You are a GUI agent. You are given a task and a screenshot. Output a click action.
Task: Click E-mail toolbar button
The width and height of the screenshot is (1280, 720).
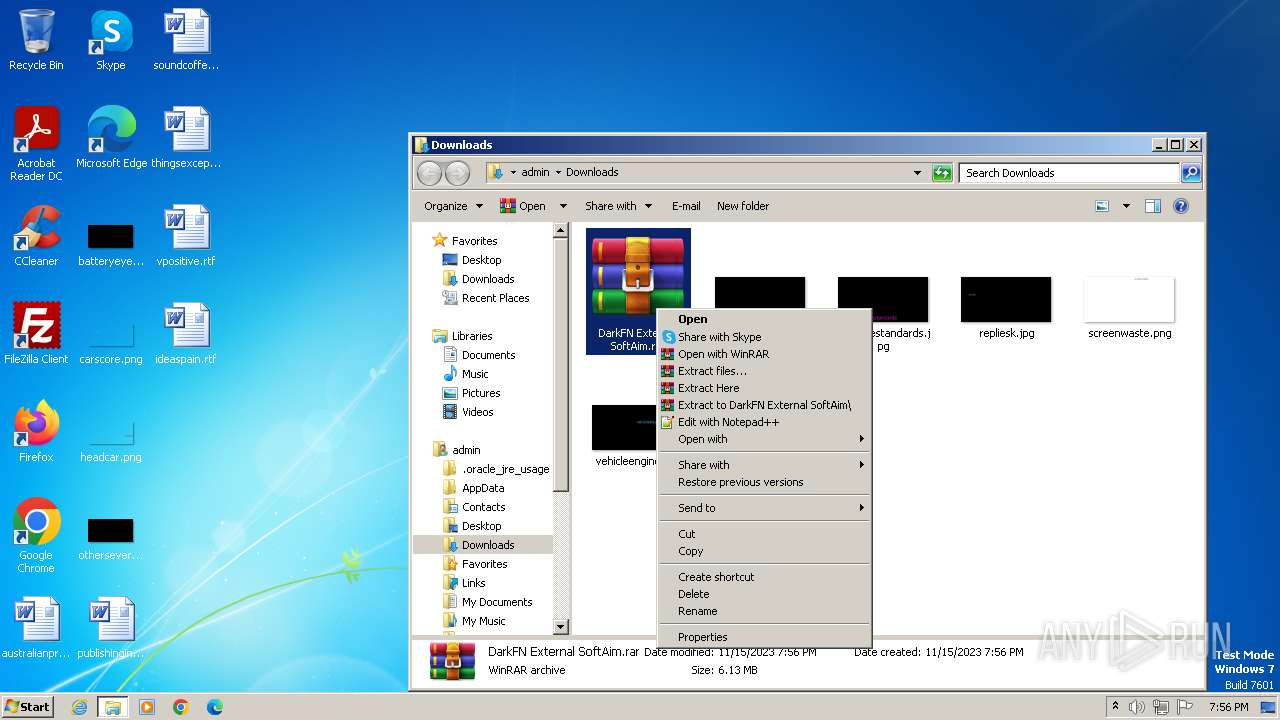coord(686,206)
